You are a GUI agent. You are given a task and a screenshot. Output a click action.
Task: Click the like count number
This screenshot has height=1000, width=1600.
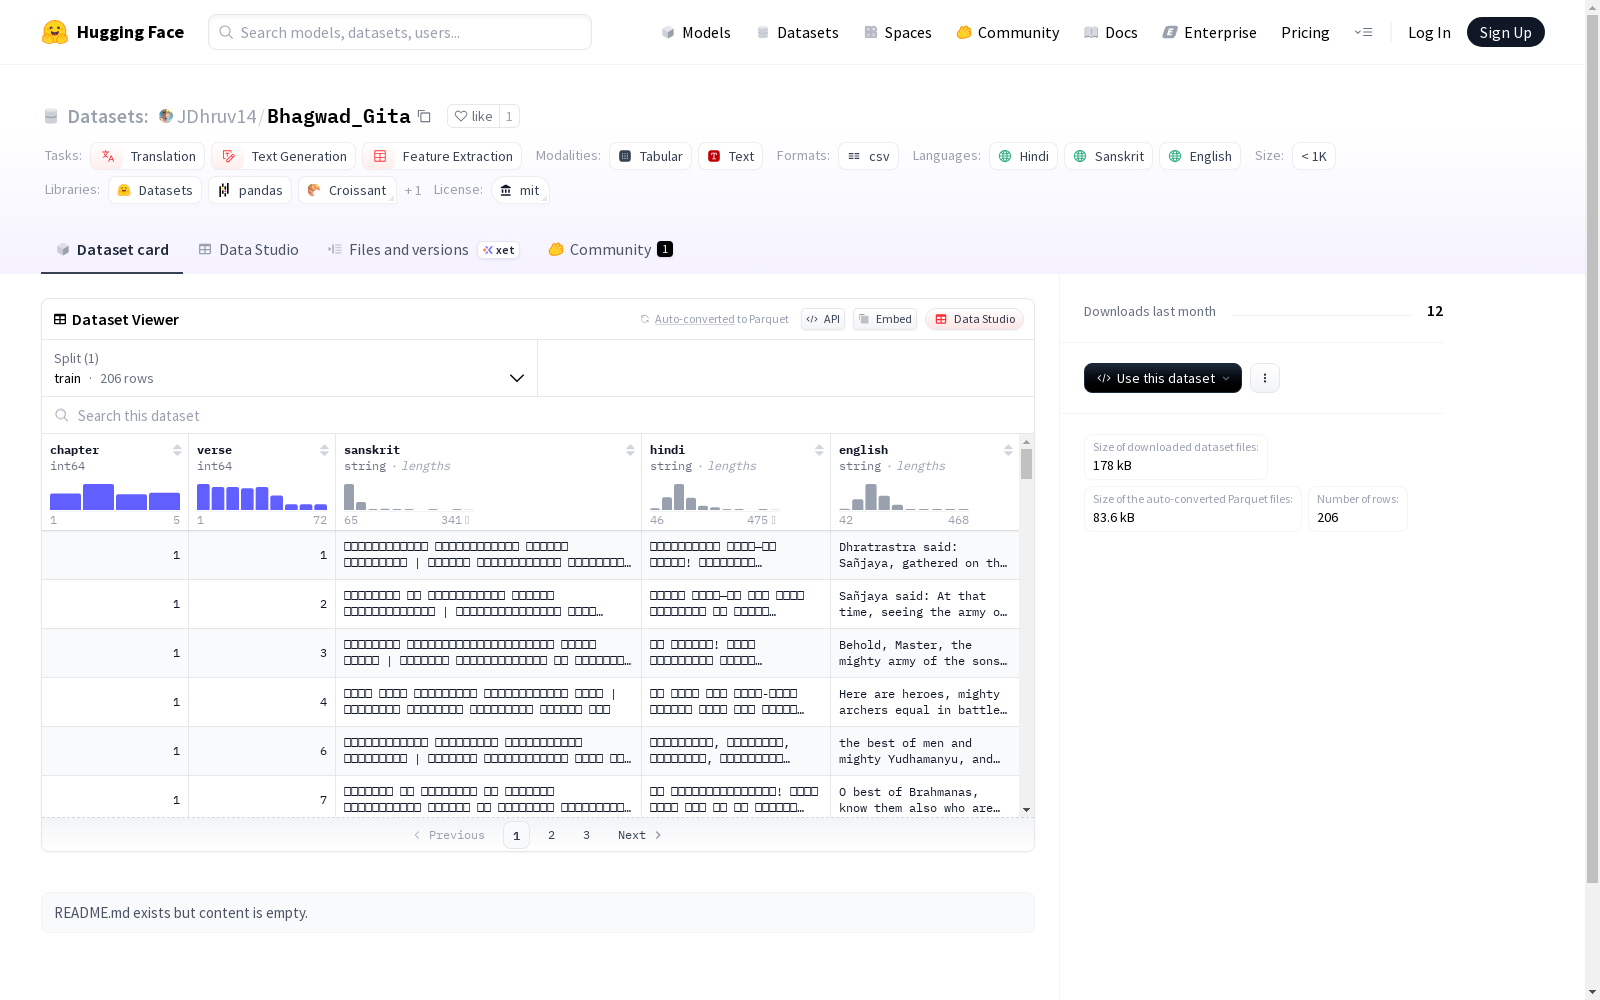click(509, 116)
